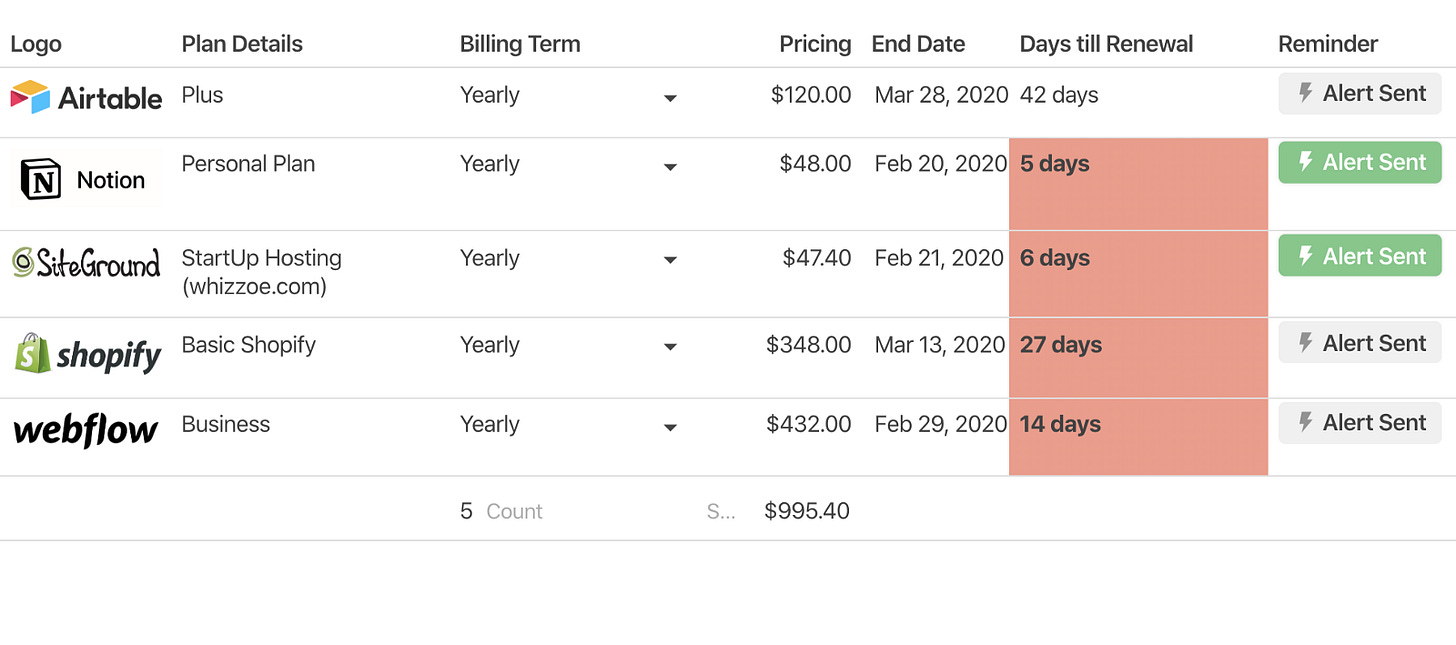Click the red 5 days renewal cell
This screenshot has height=645, width=1456.
[1138, 184]
